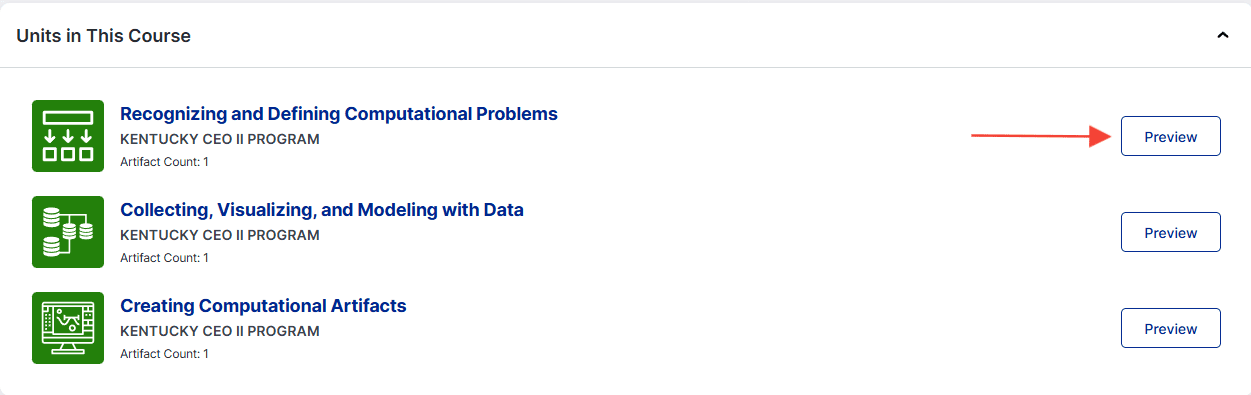Viewport: 1251px width, 395px height.
Task: Click the Collecting, Visualizing, and Modeling database icon
Action: click(x=68, y=232)
